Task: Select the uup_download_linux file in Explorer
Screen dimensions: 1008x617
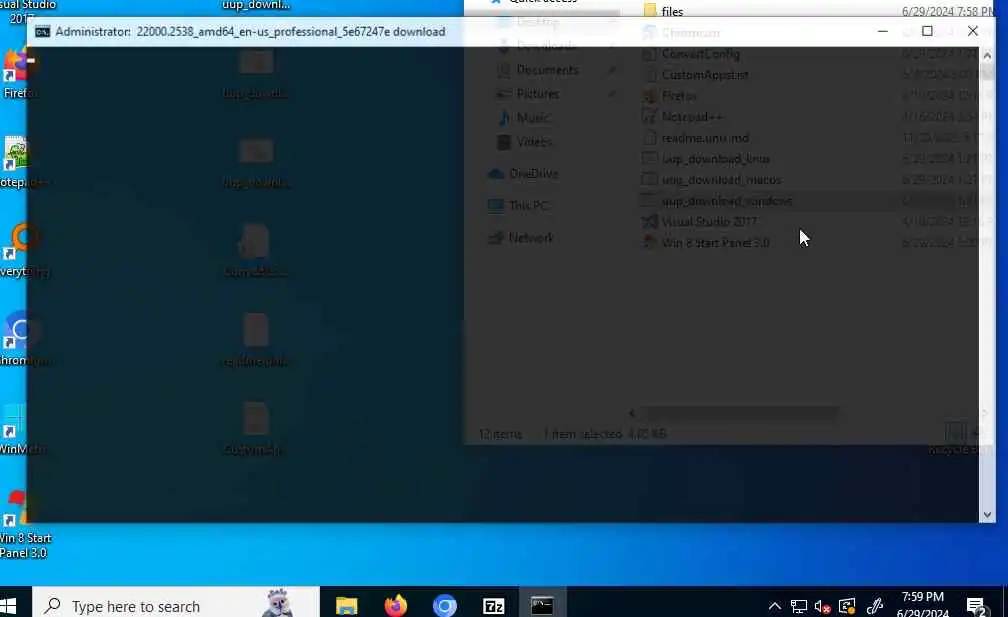Action: (x=716, y=159)
